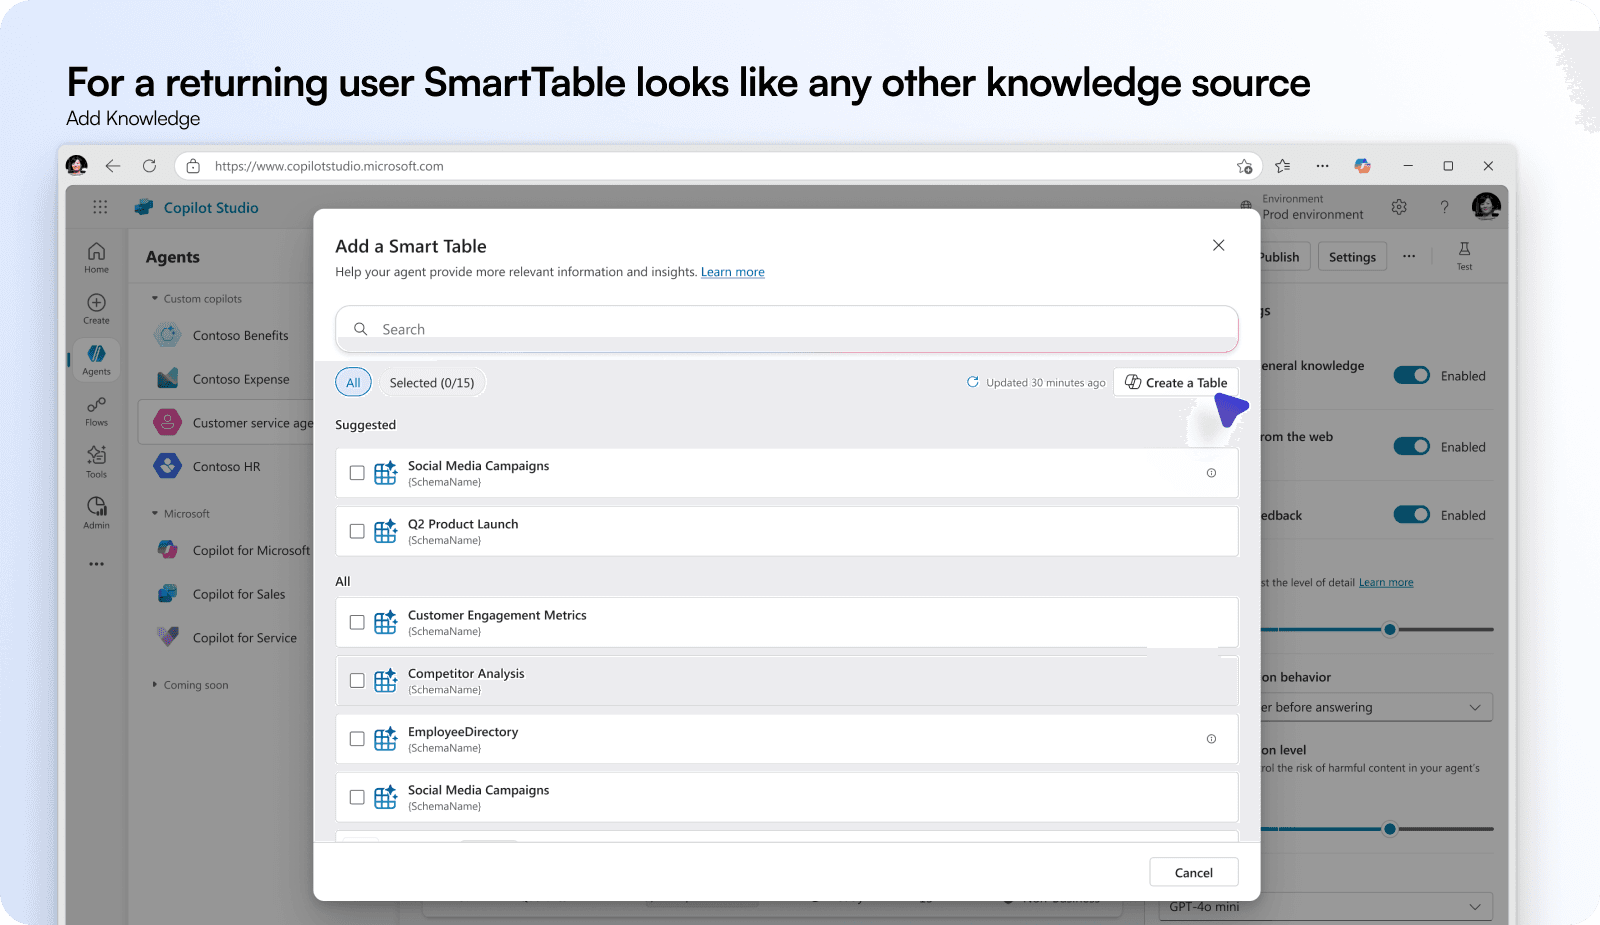Screen dimensions: 1600x925
Task: Close the Add a Smart Table dialog
Action: point(1218,245)
